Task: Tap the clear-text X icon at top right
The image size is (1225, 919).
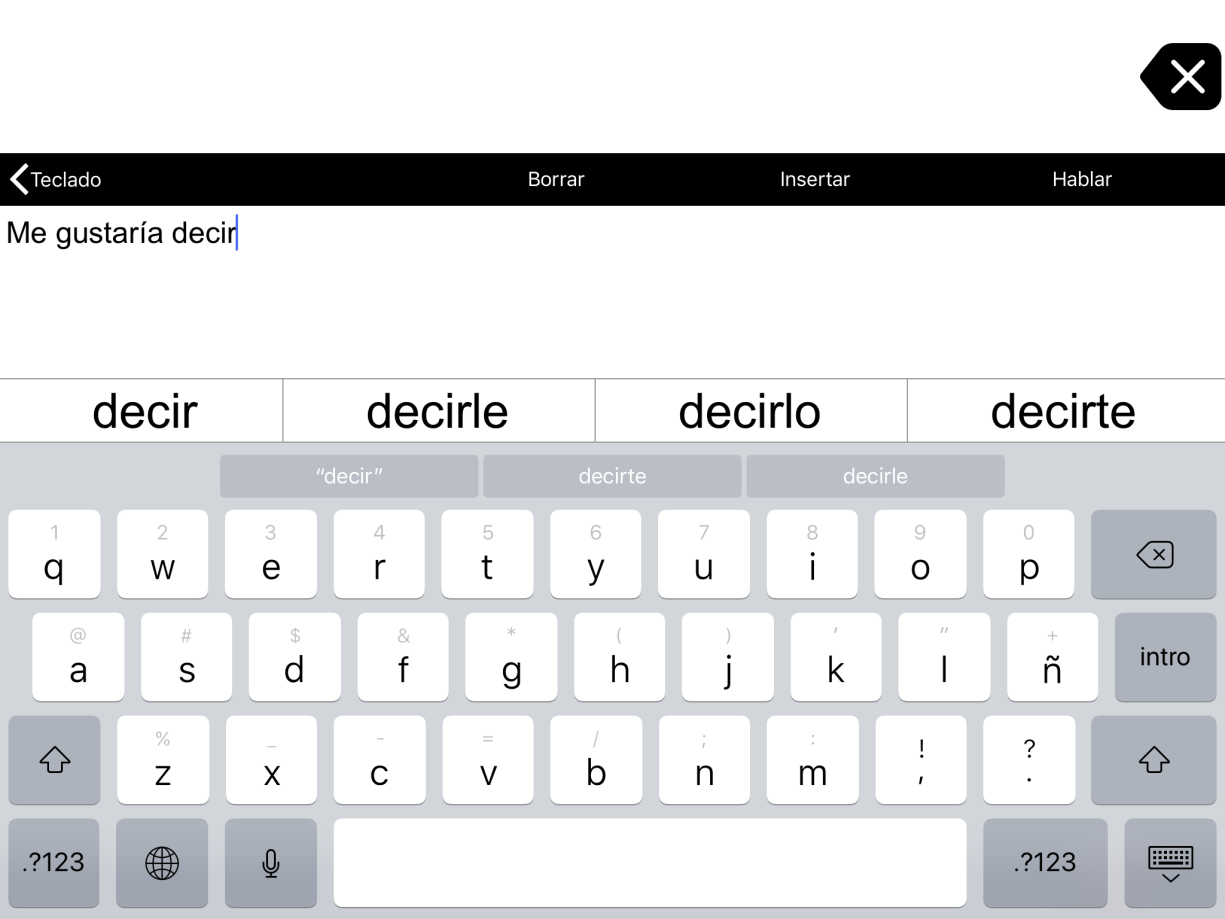Action: pos(1181,76)
